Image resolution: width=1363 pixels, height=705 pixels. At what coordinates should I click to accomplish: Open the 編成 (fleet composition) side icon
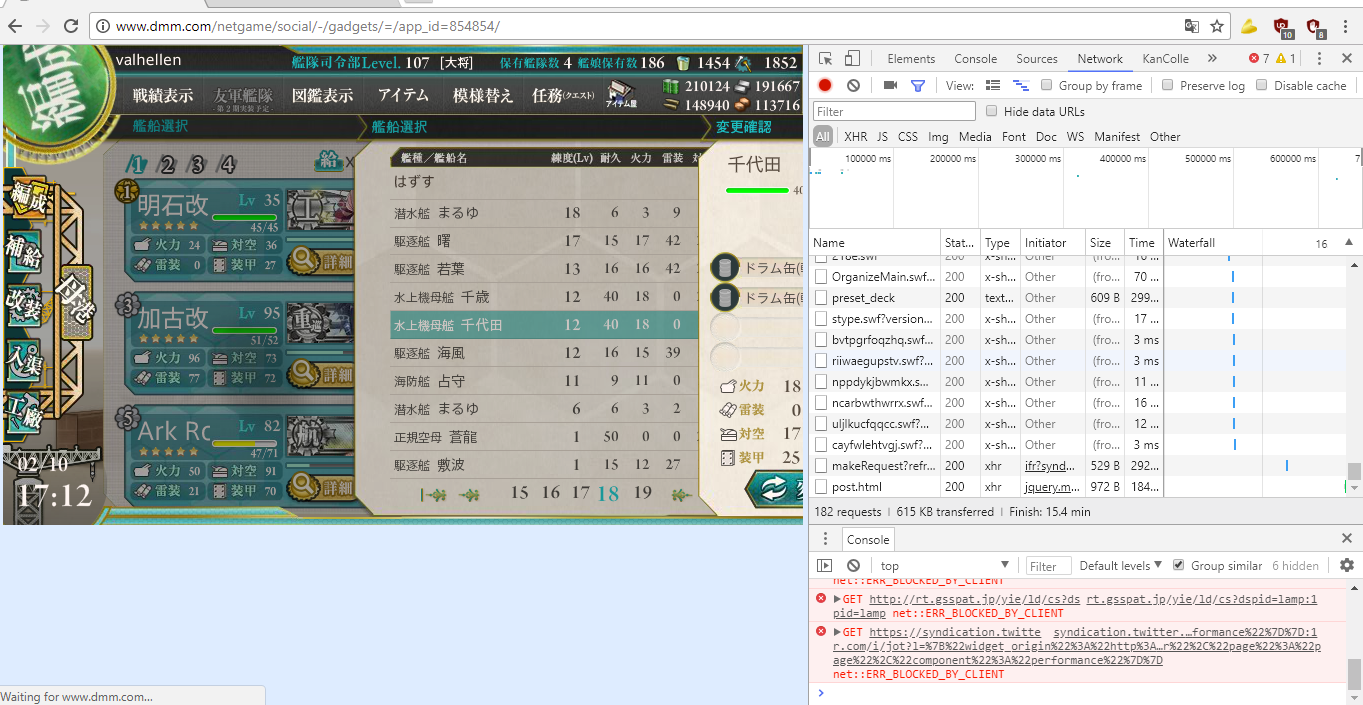pyautogui.click(x=27, y=200)
